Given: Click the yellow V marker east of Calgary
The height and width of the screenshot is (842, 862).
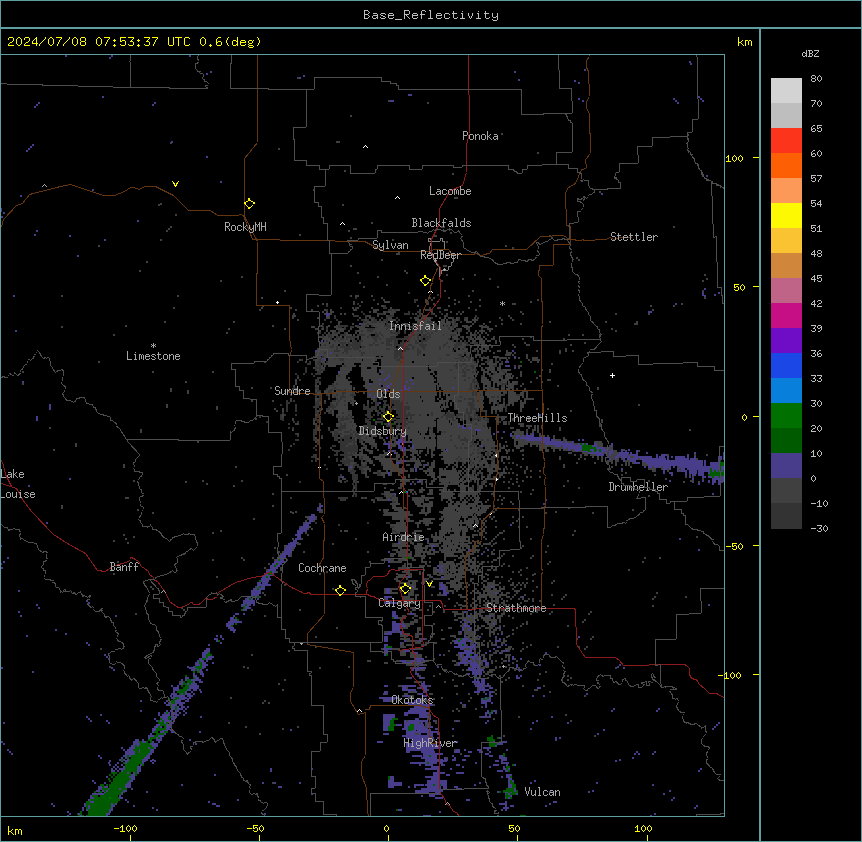Looking at the screenshot, I should (x=429, y=584).
